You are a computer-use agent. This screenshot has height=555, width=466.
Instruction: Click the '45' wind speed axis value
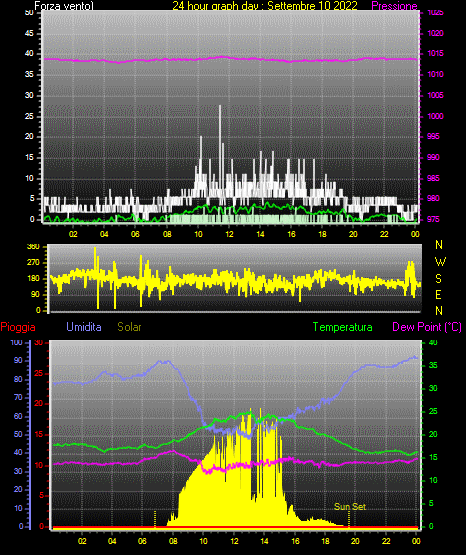[x=29, y=33]
